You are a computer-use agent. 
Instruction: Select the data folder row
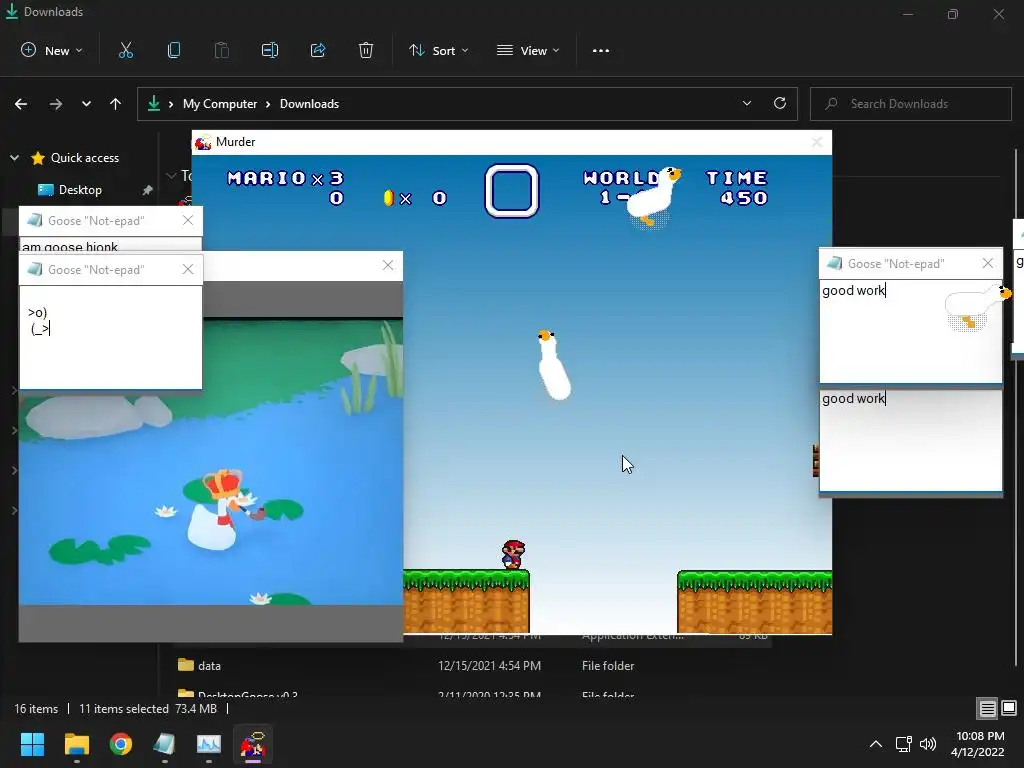click(470, 665)
